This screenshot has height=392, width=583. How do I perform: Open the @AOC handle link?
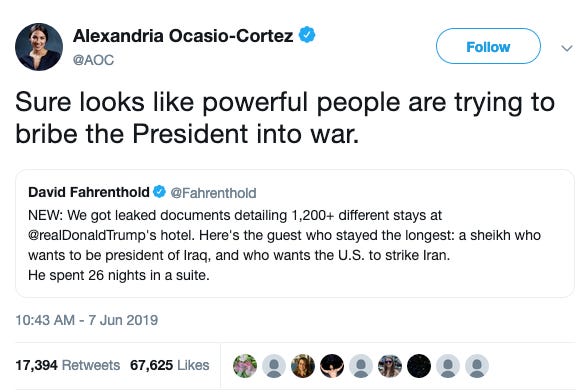click(x=93, y=60)
